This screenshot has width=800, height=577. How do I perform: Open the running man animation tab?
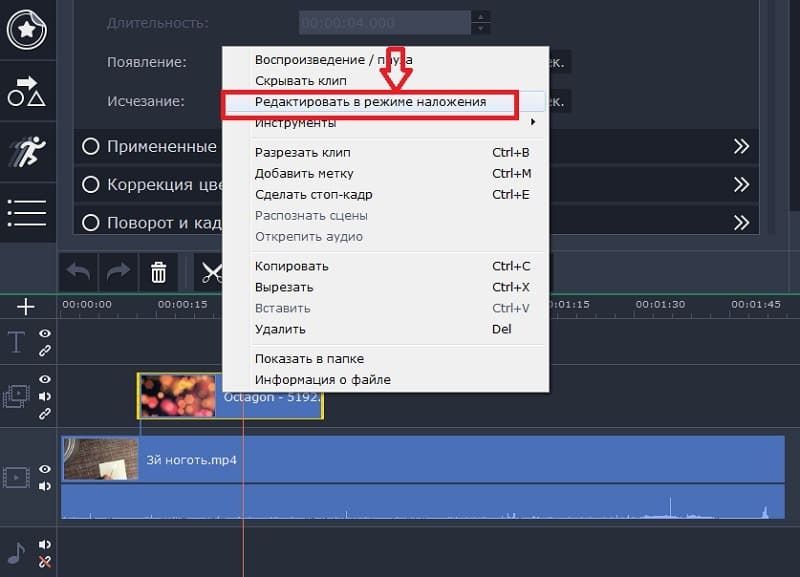[x=27, y=151]
